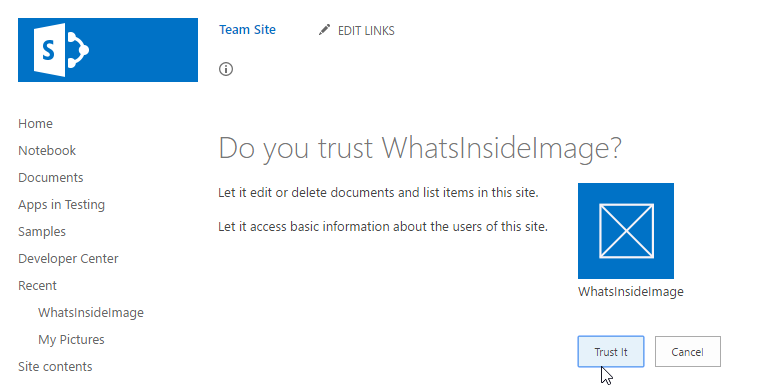Image resolution: width=766 pixels, height=385 pixels.
Task: Open My Pictures under Recent
Action: pyautogui.click(x=71, y=340)
